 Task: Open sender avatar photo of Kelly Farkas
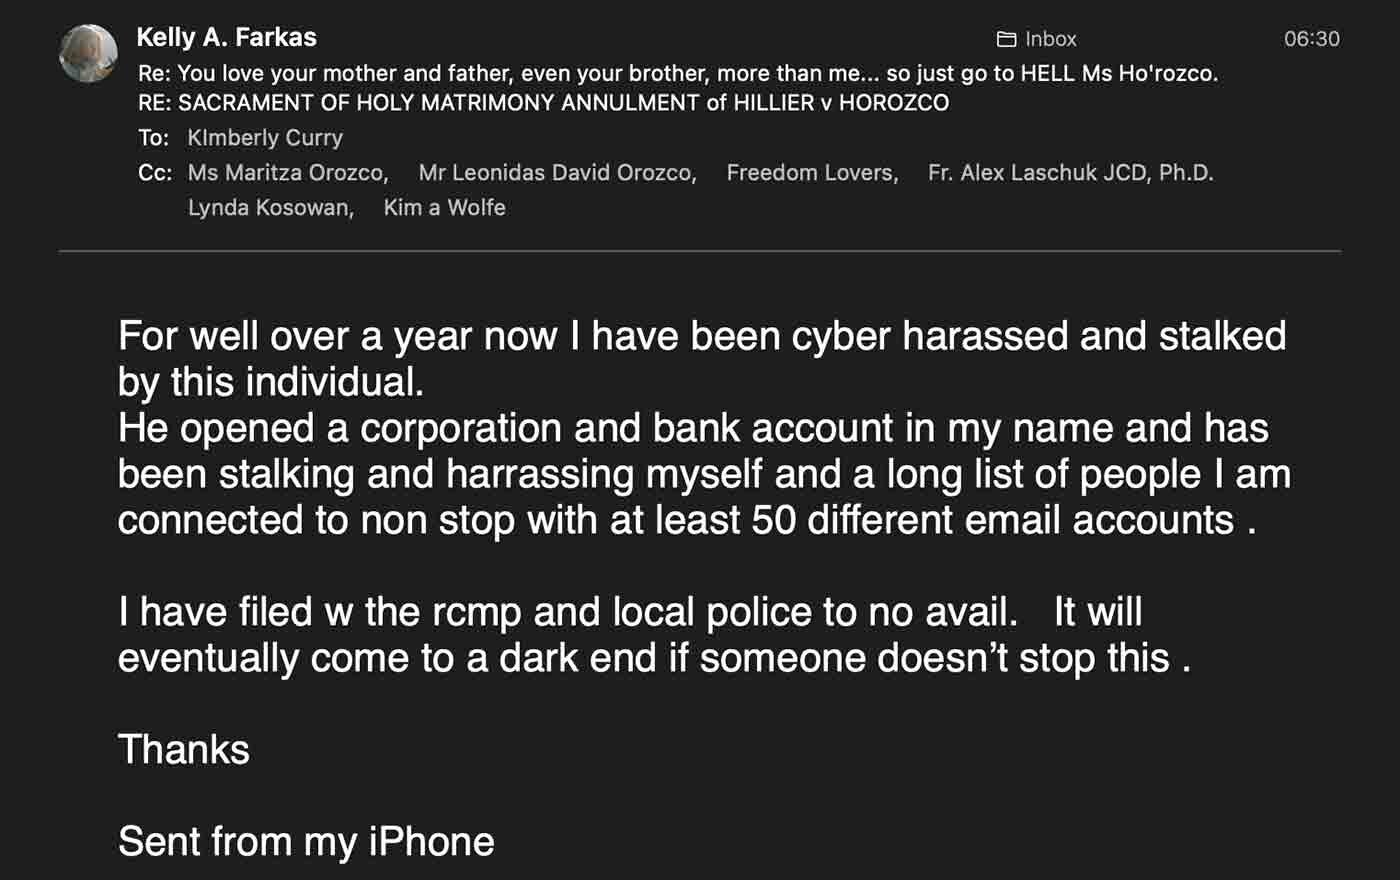pos(89,53)
